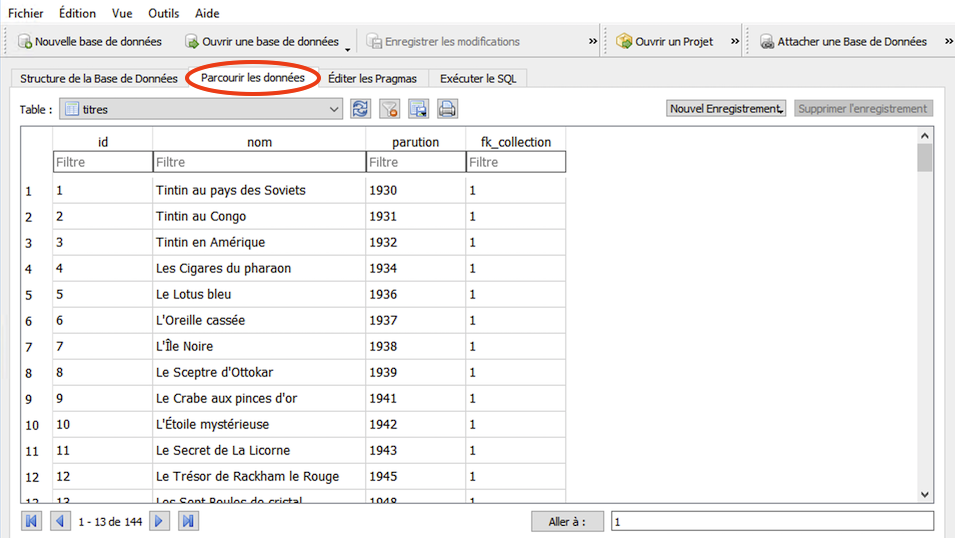The width and height of the screenshot is (955, 538).
Task: Expand the toolbar overflow chevron after Enregistrer les modifications
Action: point(593,42)
